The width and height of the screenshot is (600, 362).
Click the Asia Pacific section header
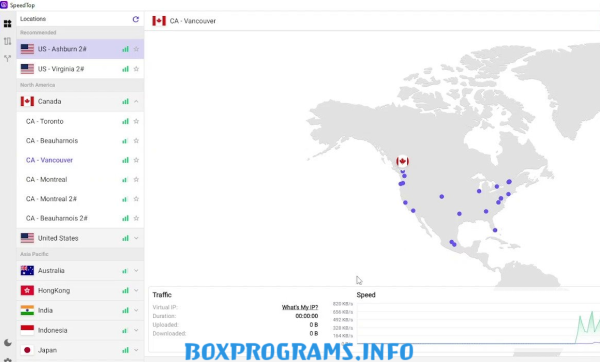[34, 254]
